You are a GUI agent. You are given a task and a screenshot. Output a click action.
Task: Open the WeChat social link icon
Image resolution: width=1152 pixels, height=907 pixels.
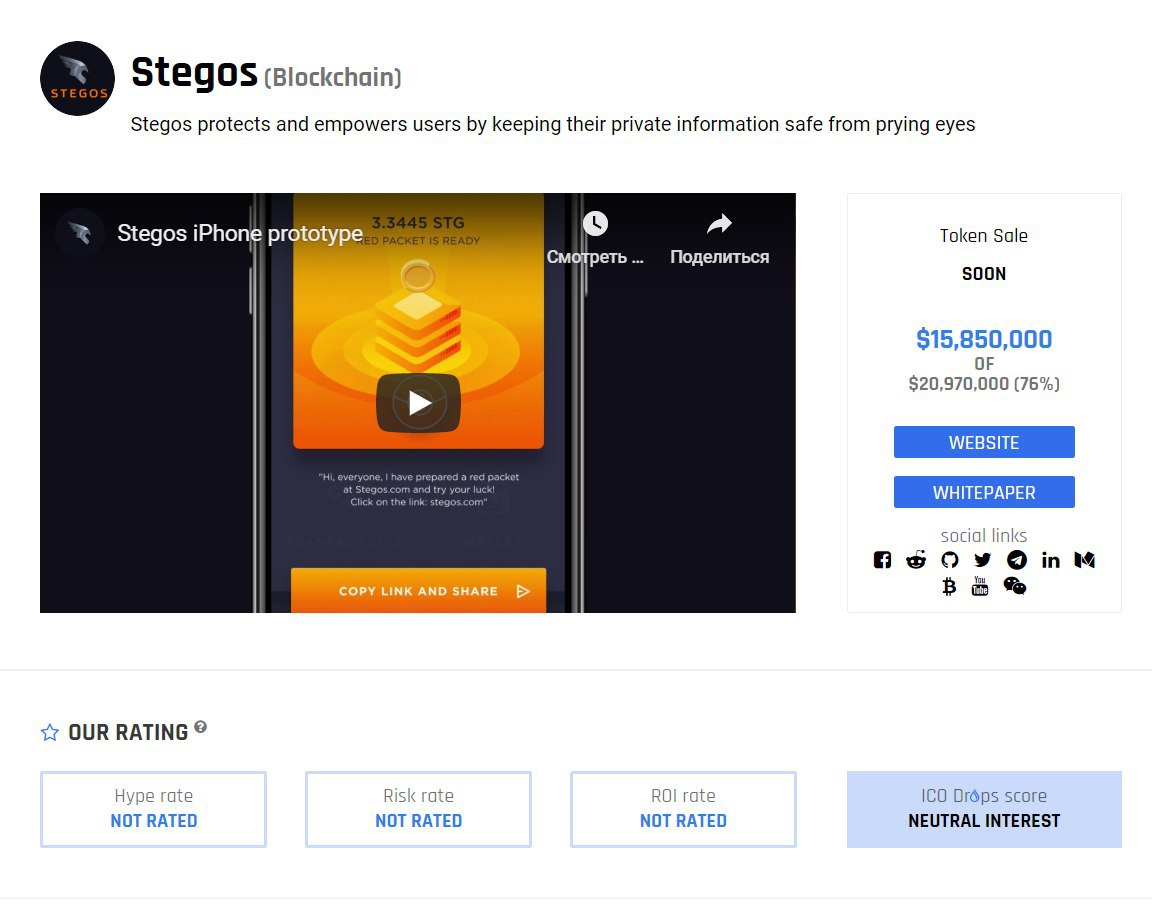1015,586
